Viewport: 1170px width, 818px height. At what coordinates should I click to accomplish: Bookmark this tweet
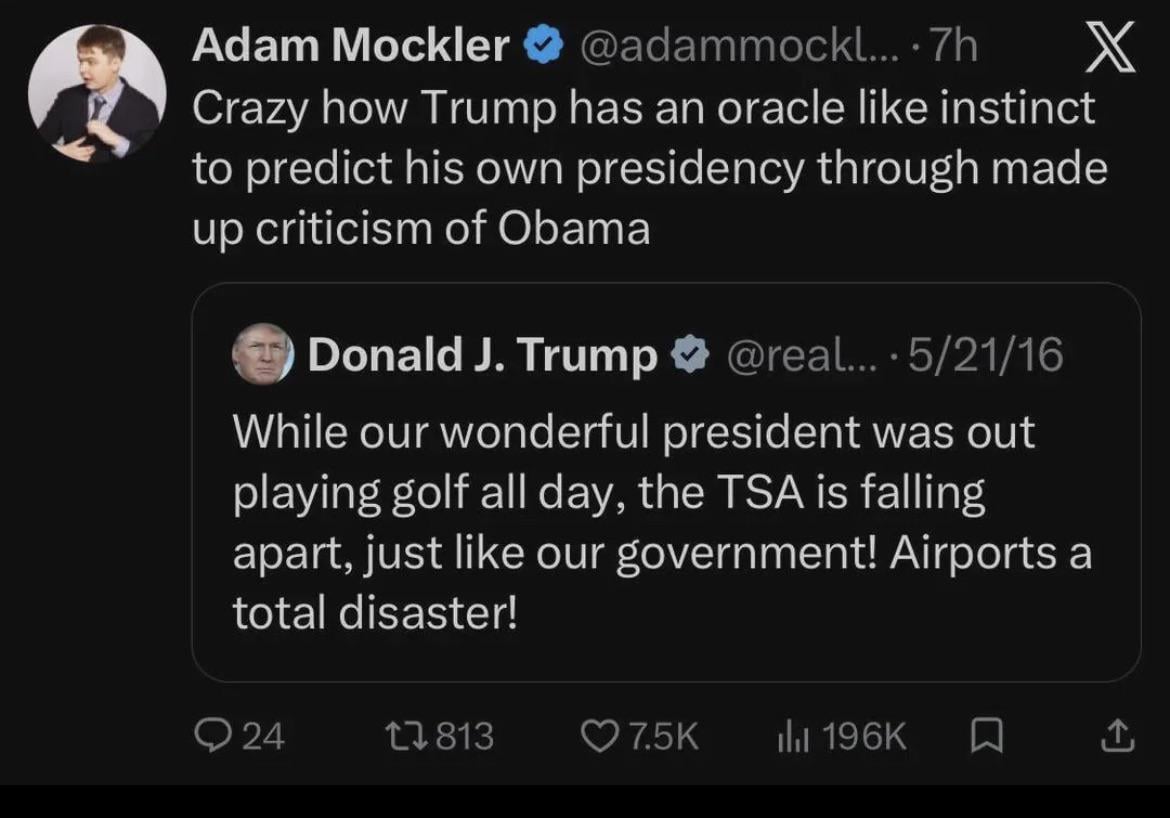(x=986, y=736)
